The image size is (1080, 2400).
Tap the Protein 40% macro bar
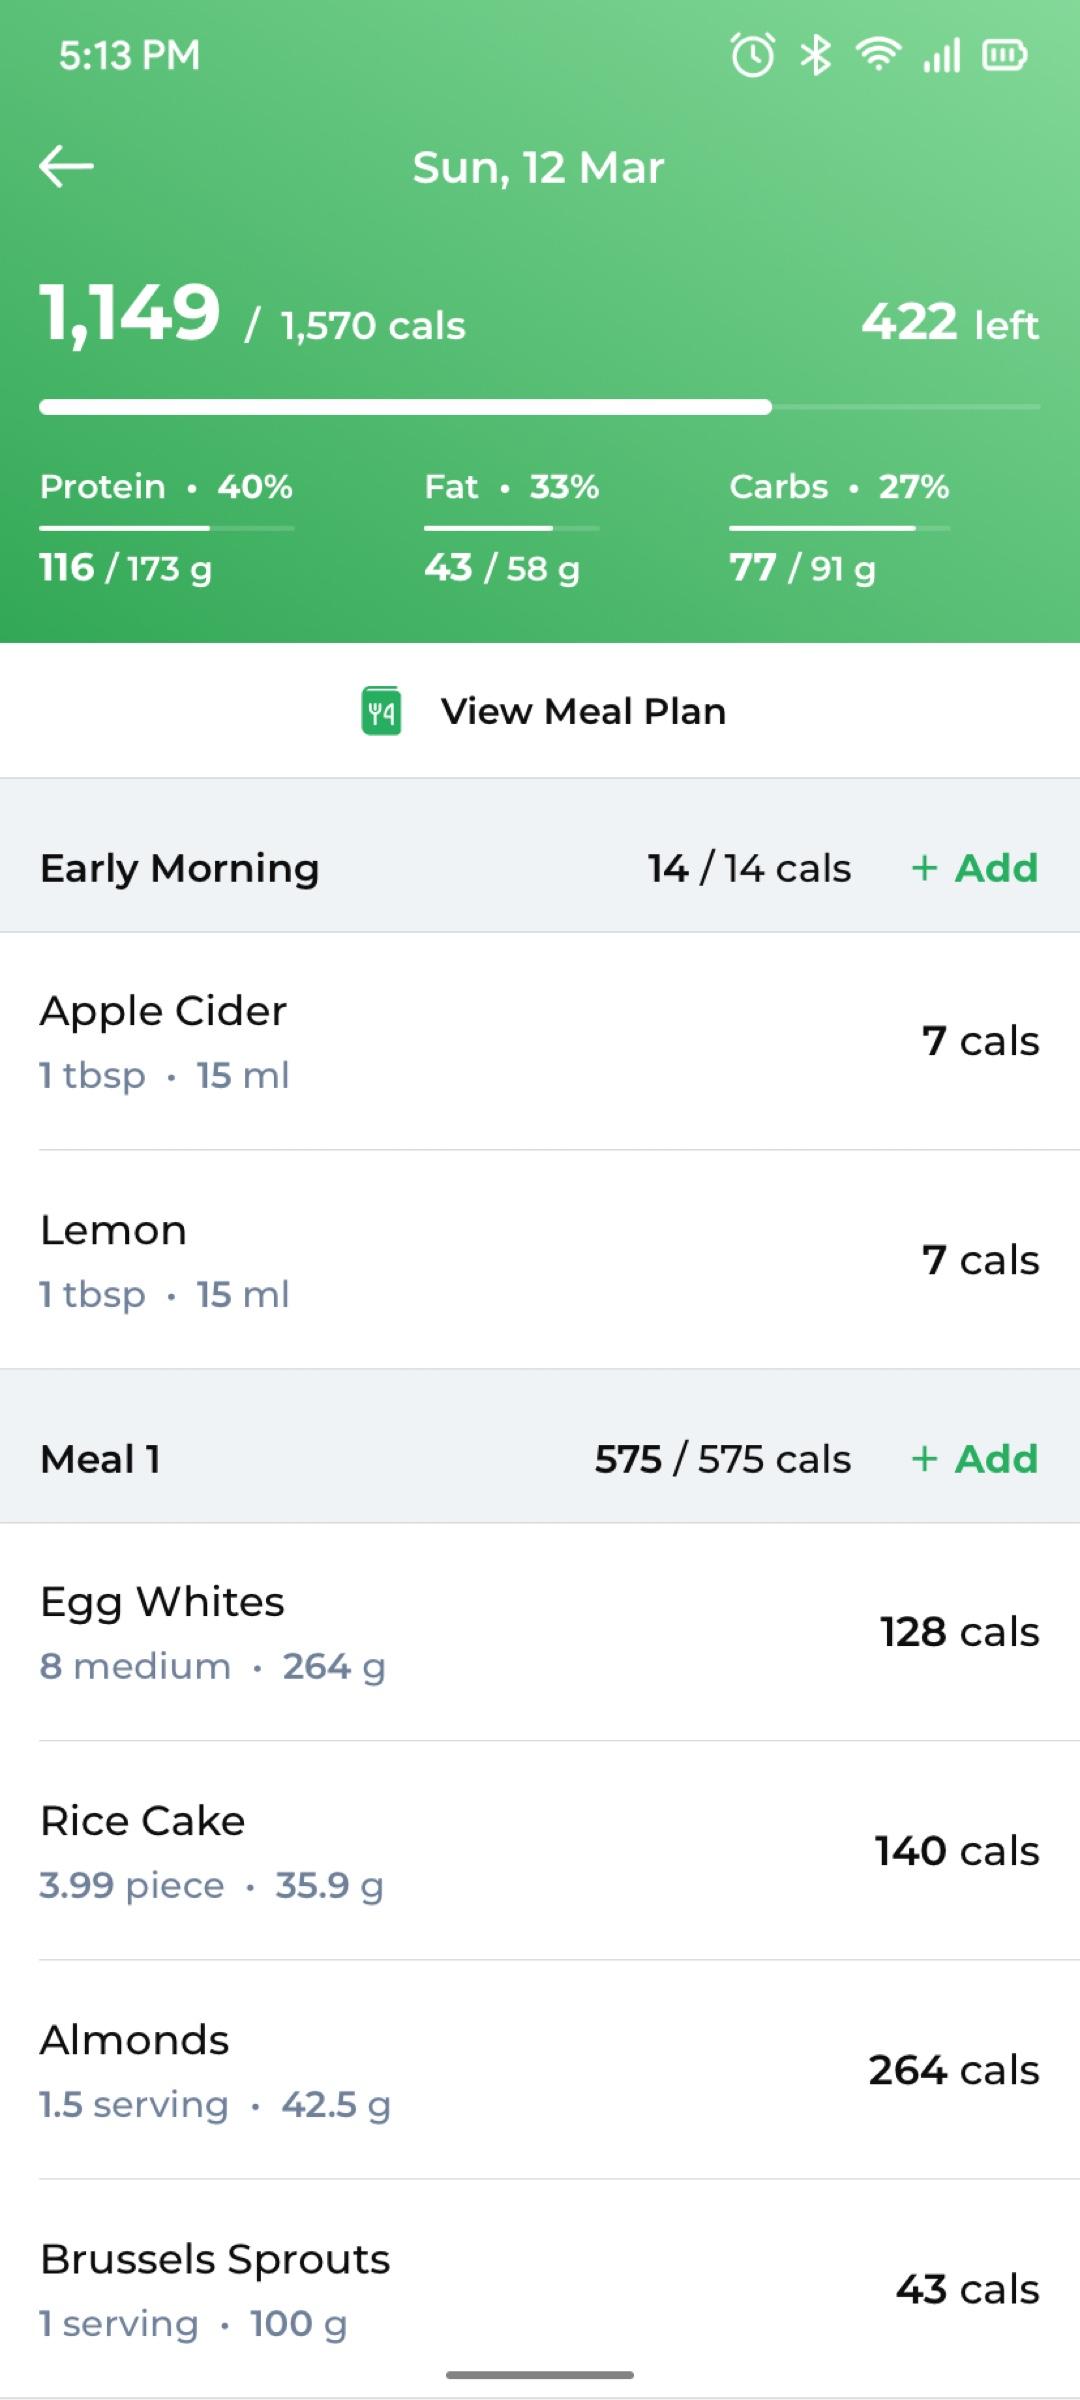tap(167, 527)
